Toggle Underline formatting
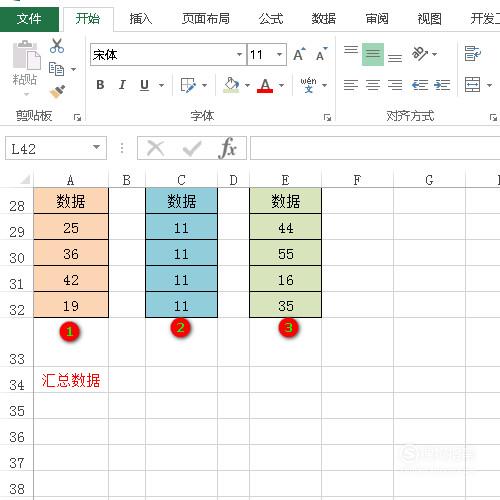 (144, 85)
